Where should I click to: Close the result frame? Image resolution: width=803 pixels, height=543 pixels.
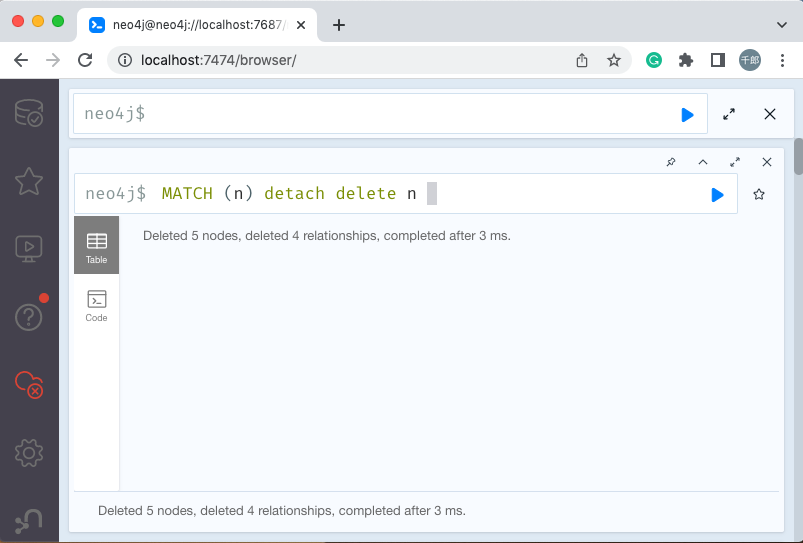point(767,162)
